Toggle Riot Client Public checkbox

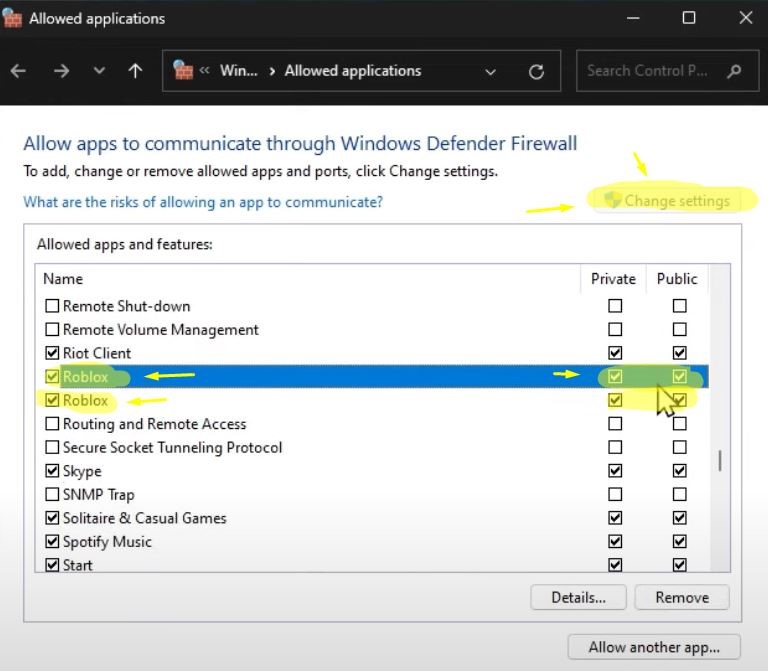point(679,353)
